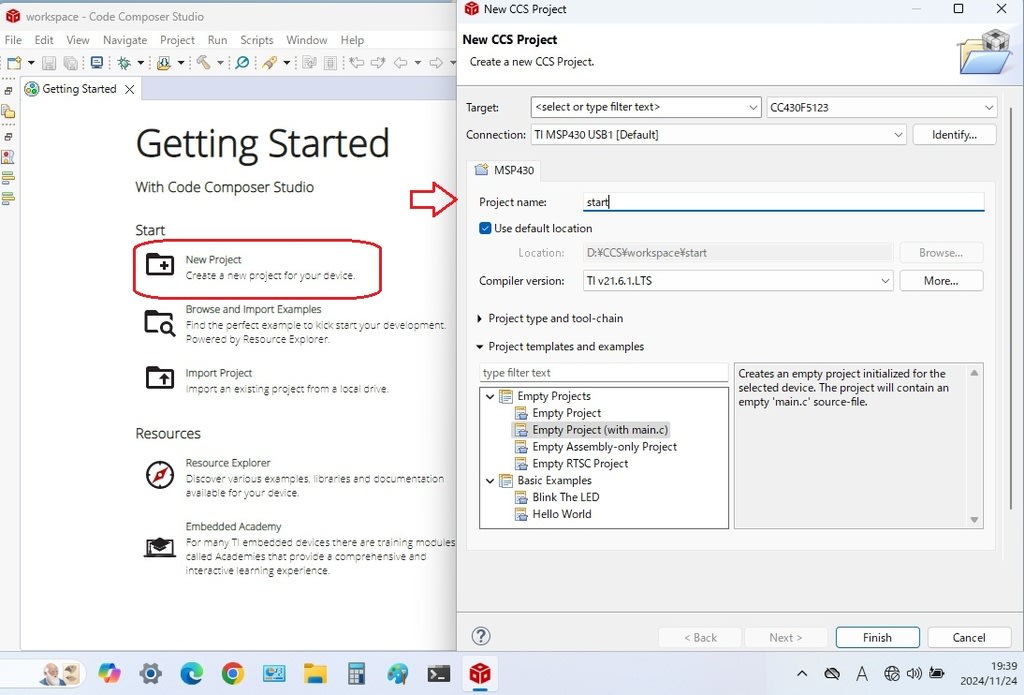Select the Getting Started tab
The width and height of the screenshot is (1024, 695).
pyautogui.click(x=79, y=89)
